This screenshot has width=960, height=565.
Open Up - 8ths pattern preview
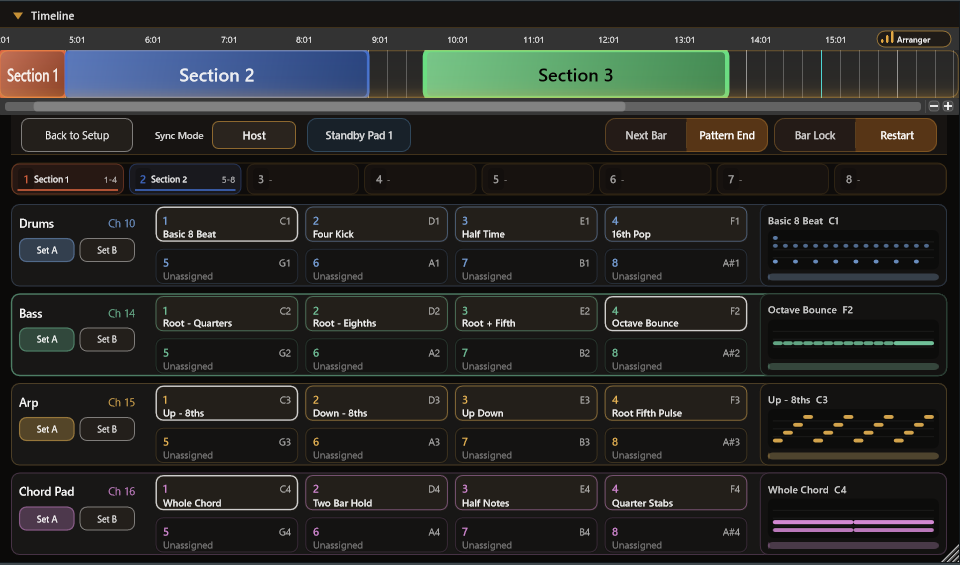coord(853,424)
